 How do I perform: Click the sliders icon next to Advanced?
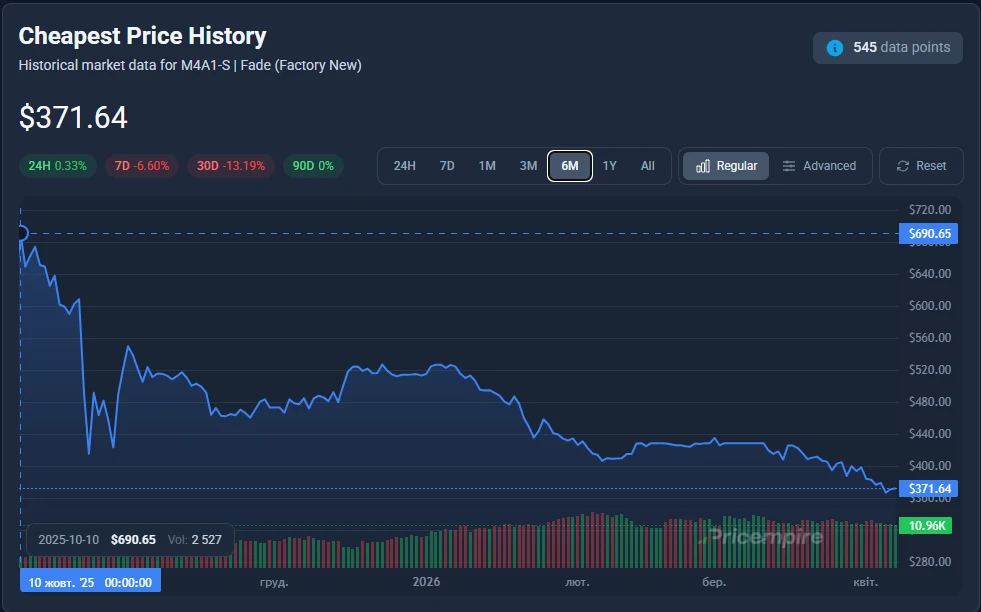pyautogui.click(x=789, y=166)
